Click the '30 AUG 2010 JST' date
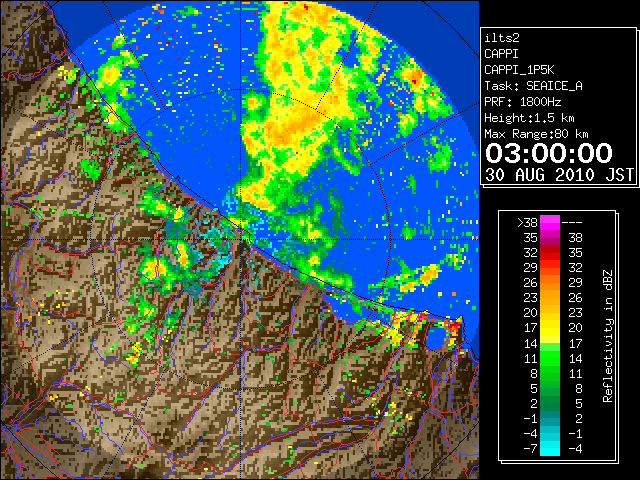The height and width of the screenshot is (480, 640). [x=559, y=175]
